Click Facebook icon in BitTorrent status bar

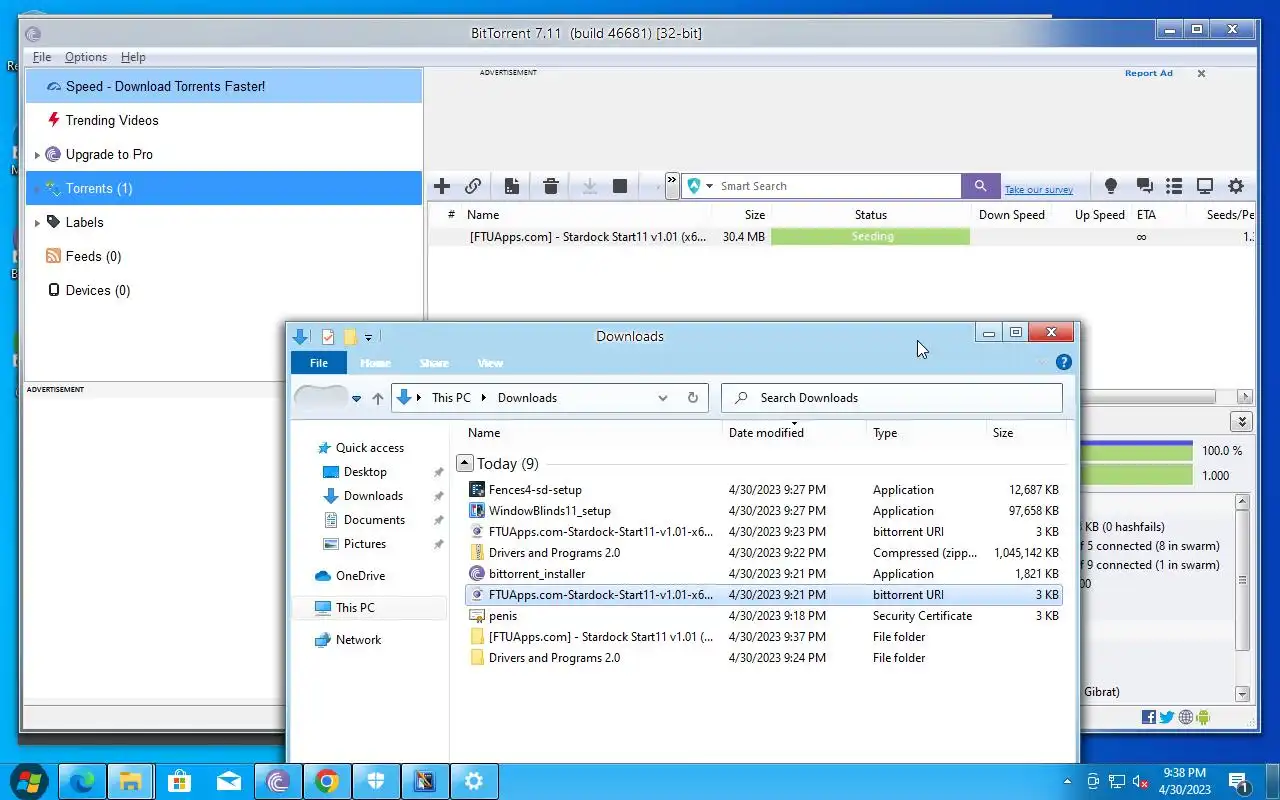point(1149,717)
